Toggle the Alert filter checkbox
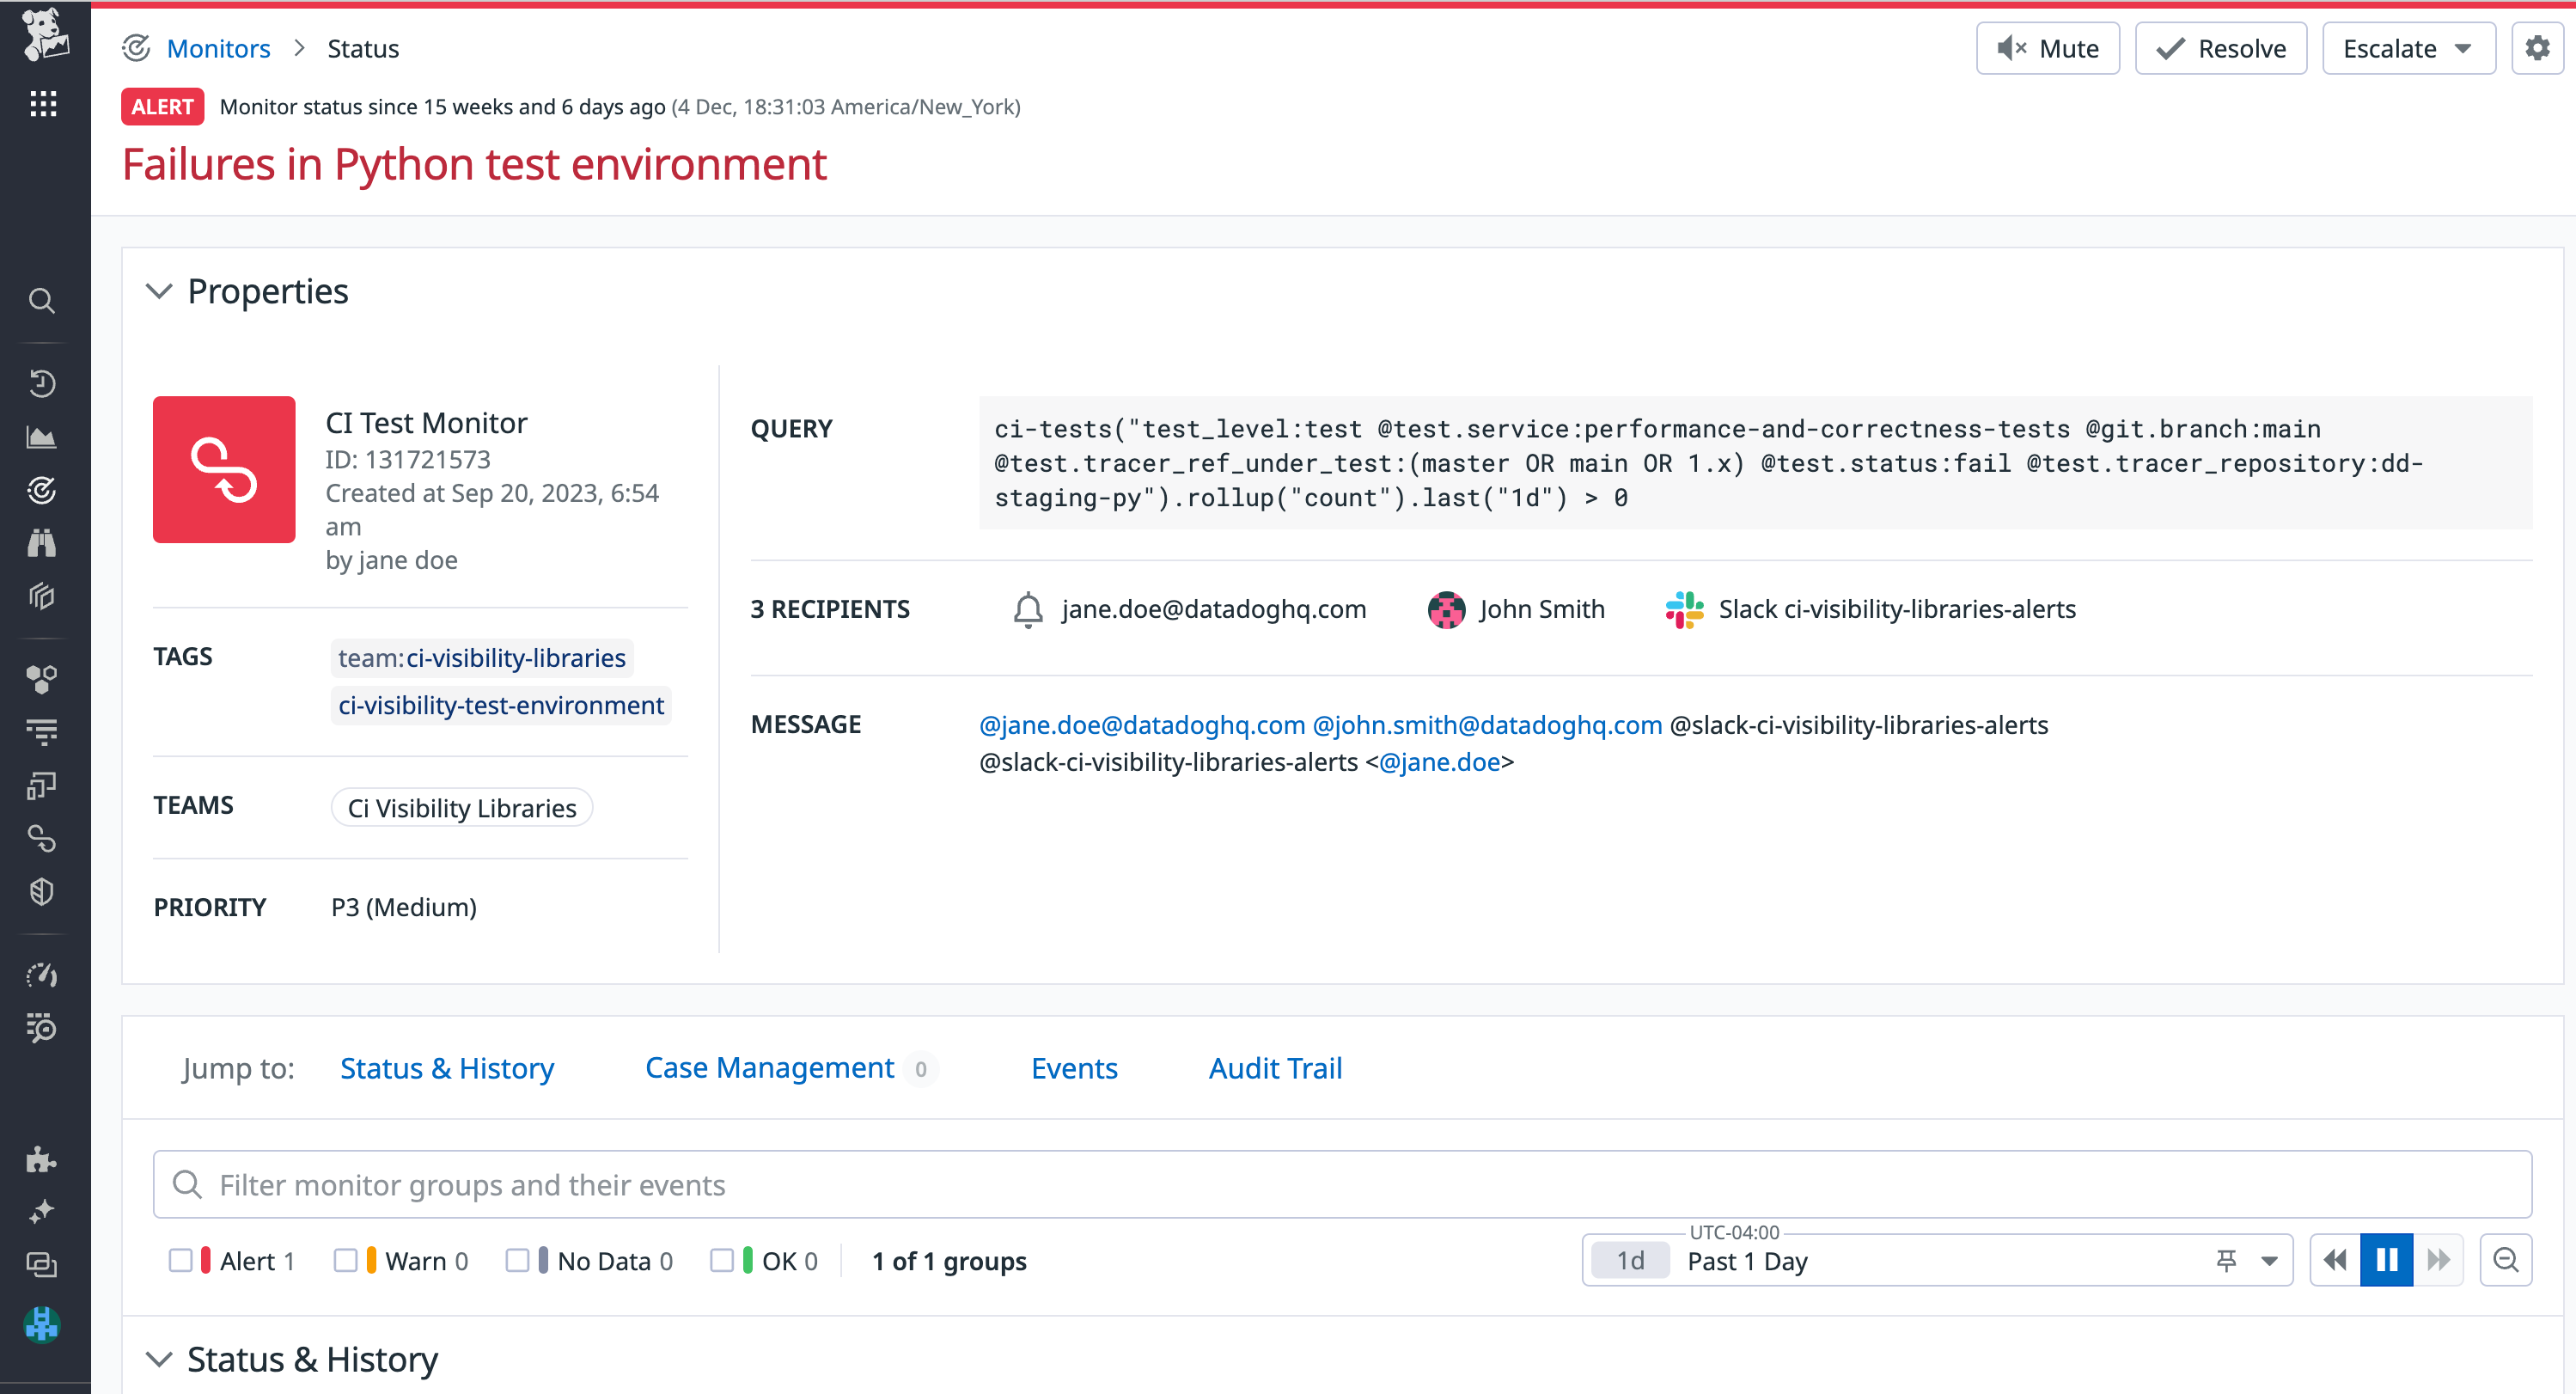Screen dimensions: 2576x1394 [x=183, y=1261]
